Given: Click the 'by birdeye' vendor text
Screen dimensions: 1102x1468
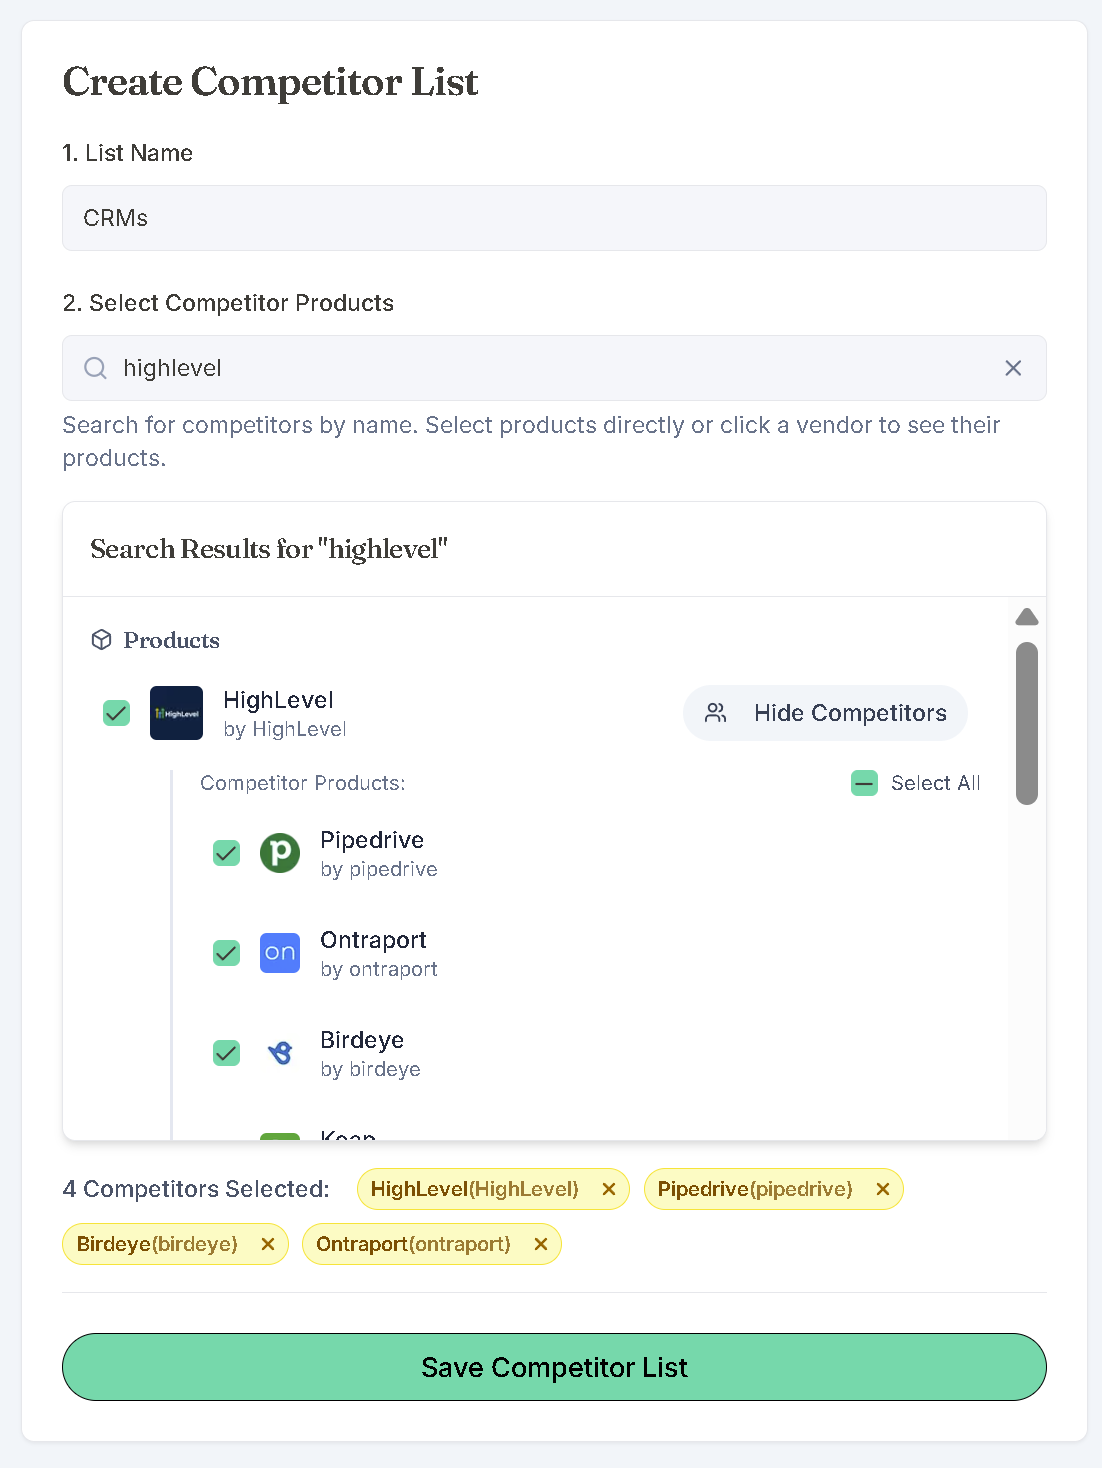Looking at the screenshot, I should click(x=370, y=1069).
